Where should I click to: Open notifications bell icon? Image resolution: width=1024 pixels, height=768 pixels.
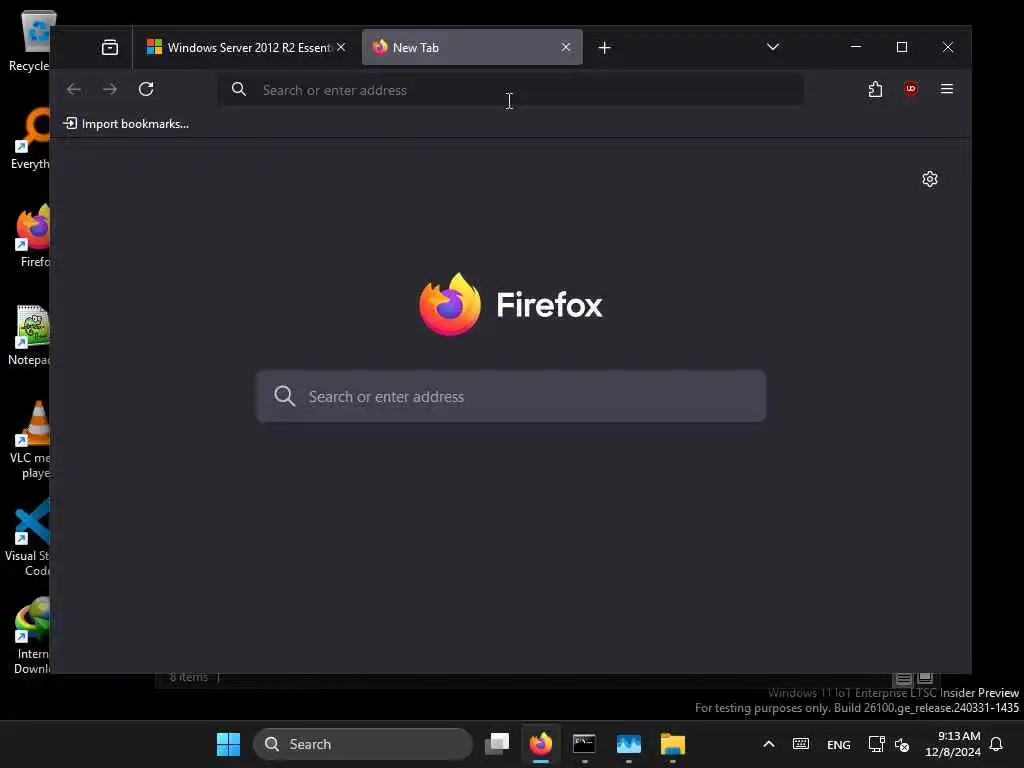pos(996,744)
